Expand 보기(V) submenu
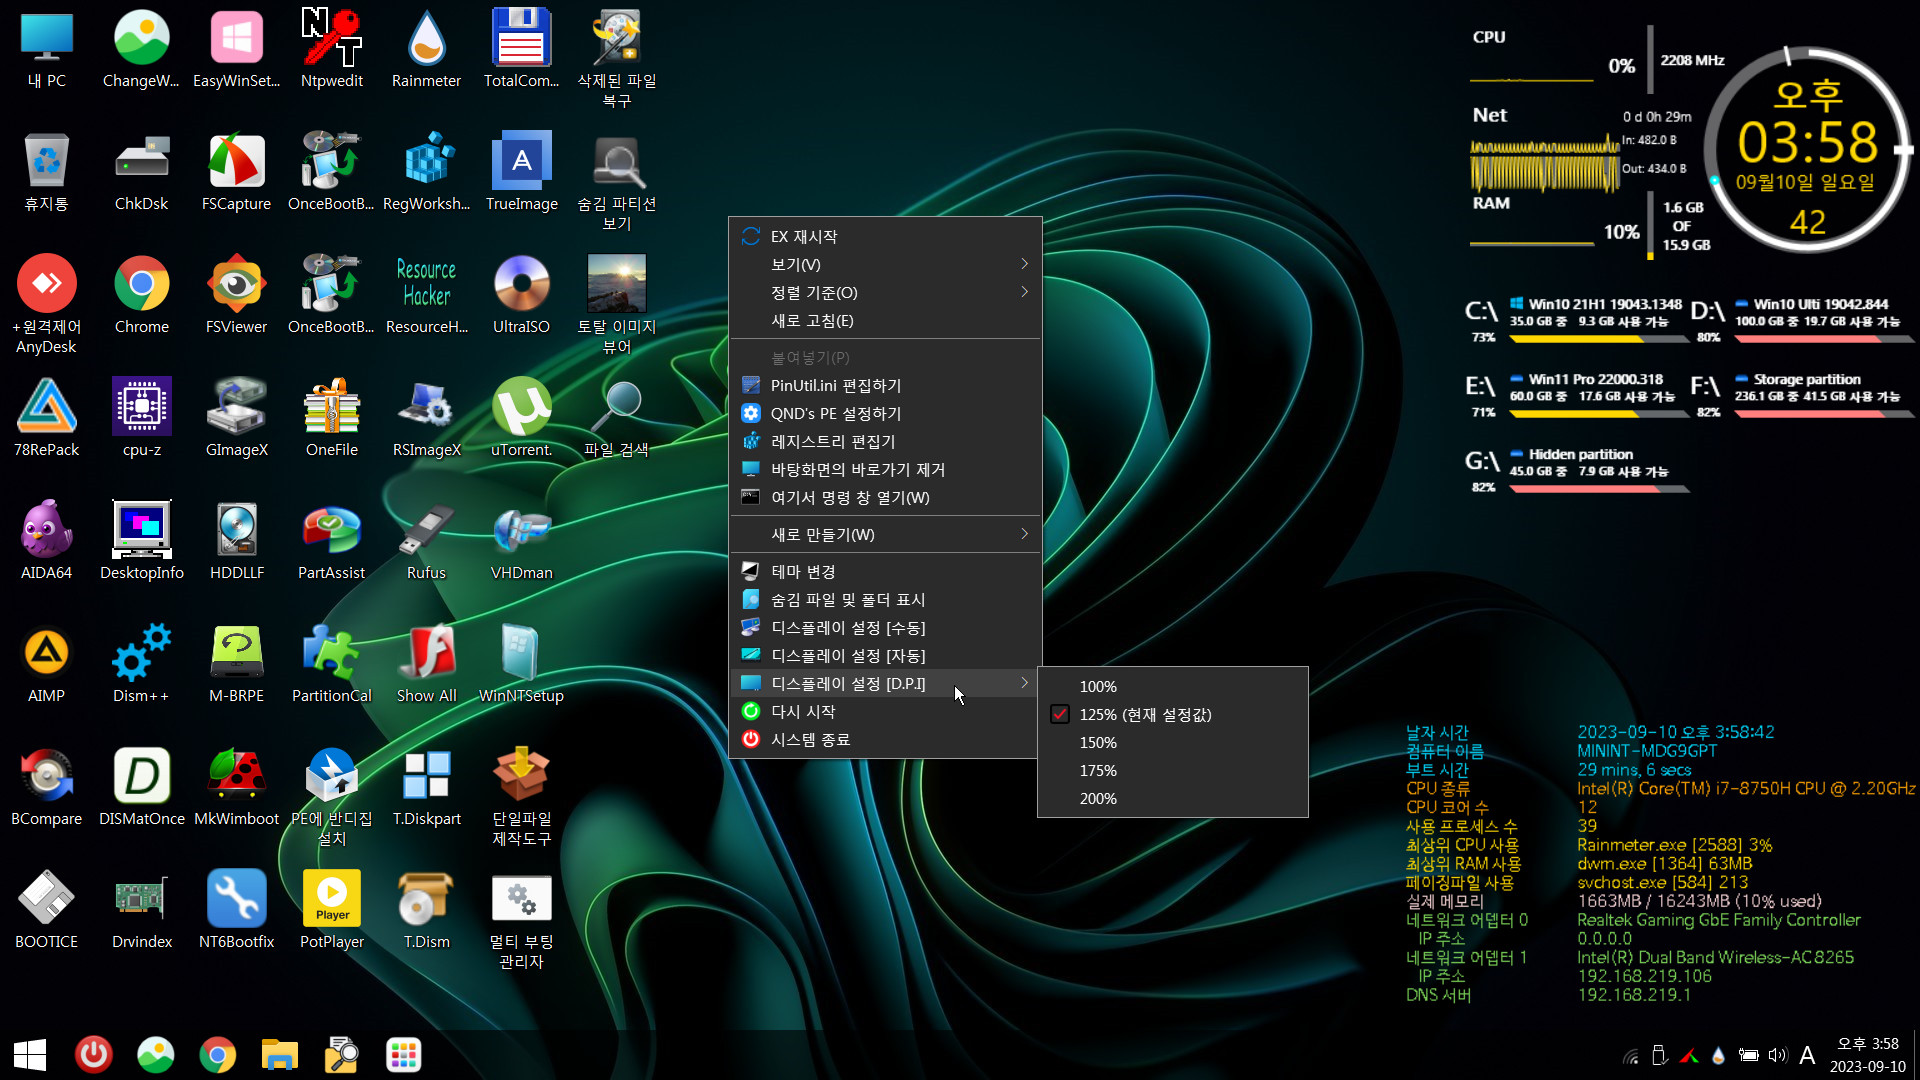This screenshot has width=1920, height=1080. click(885, 264)
